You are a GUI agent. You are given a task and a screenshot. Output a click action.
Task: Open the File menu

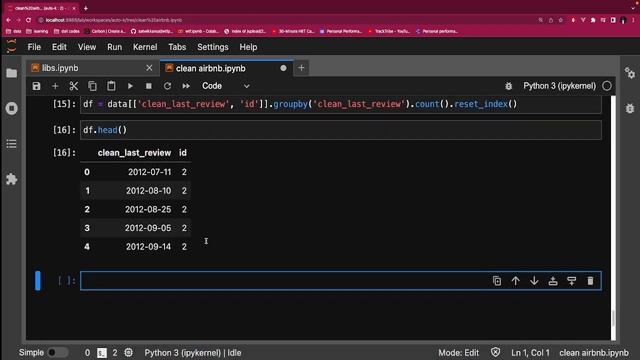(34, 47)
